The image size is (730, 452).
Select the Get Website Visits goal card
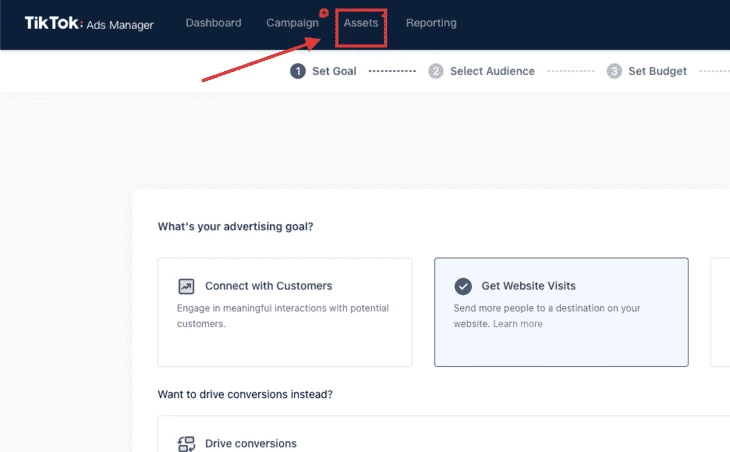(x=561, y=312)
